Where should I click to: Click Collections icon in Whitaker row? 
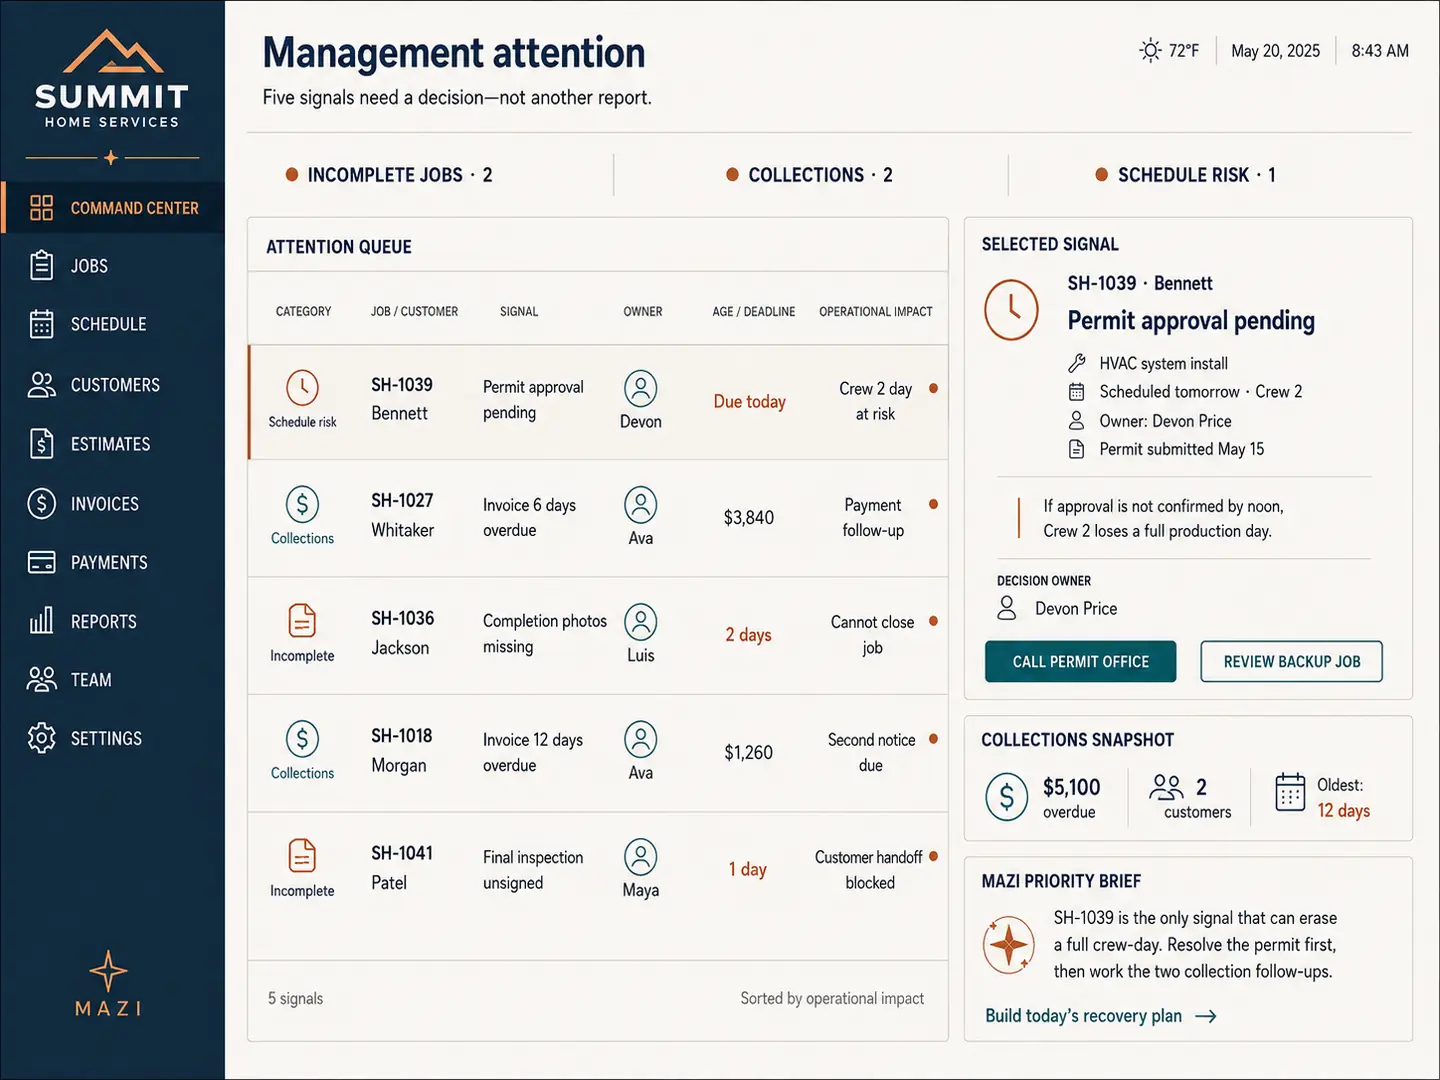[x=302, y=504]
